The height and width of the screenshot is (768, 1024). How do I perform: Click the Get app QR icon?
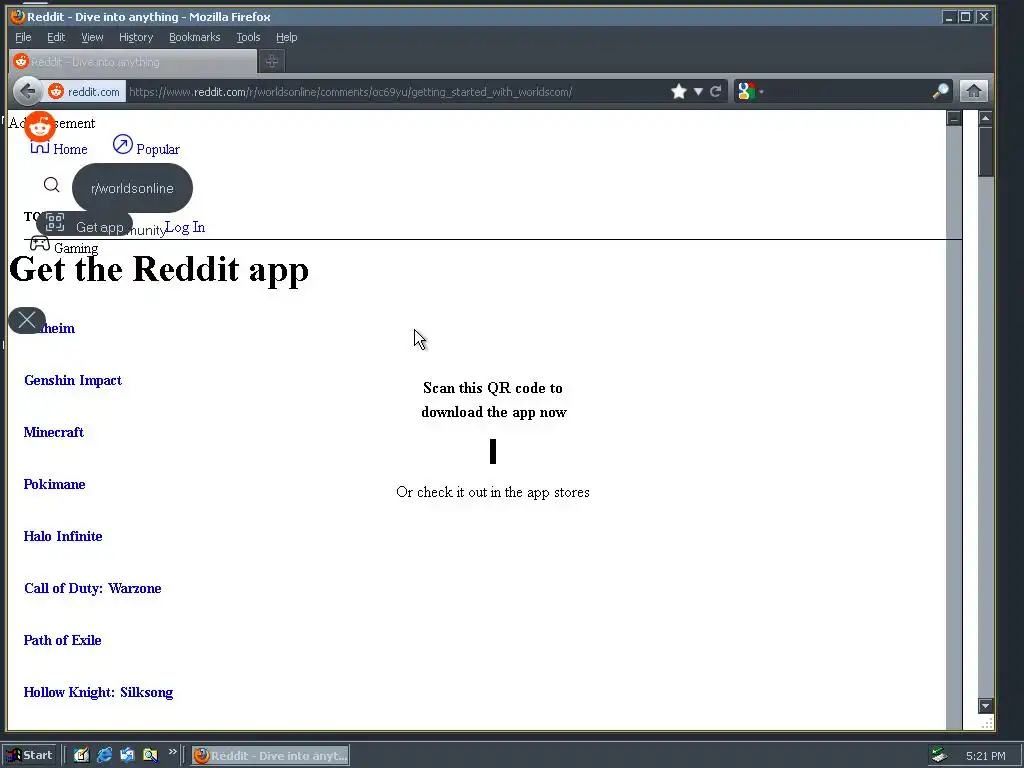click(x=55, y=222)
